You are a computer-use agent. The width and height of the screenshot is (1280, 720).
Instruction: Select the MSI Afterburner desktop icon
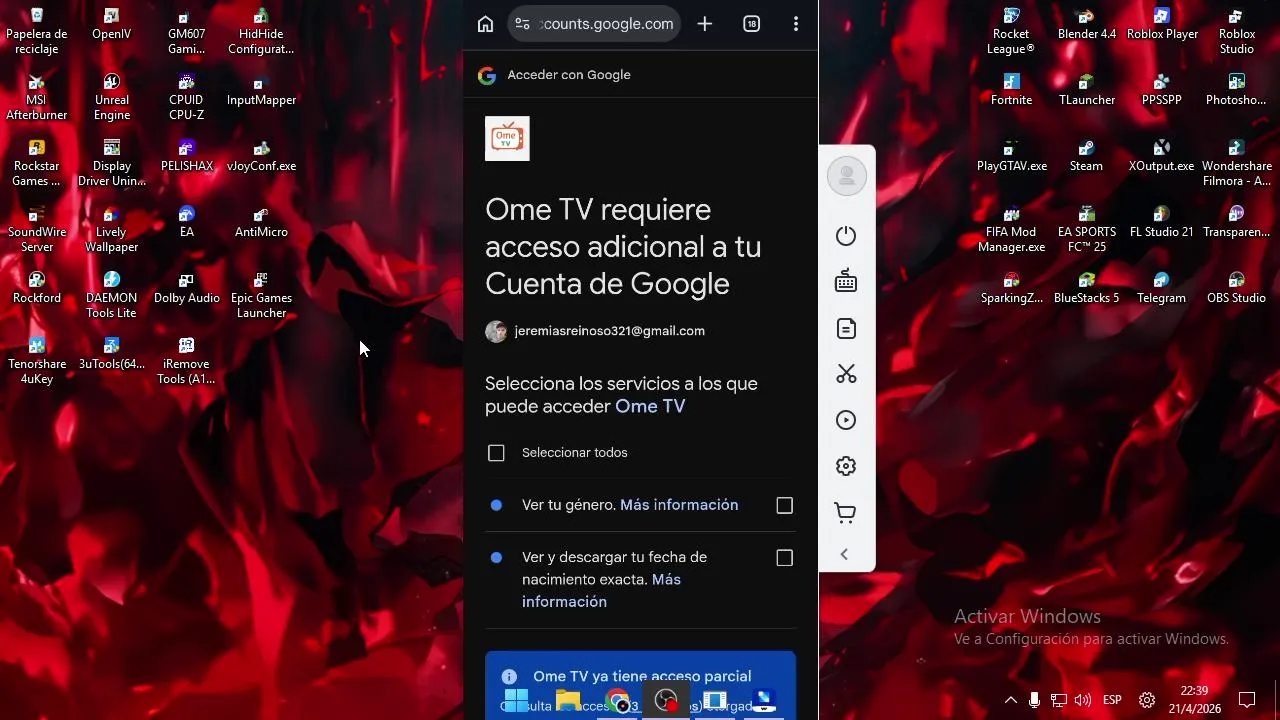[37, 97]
